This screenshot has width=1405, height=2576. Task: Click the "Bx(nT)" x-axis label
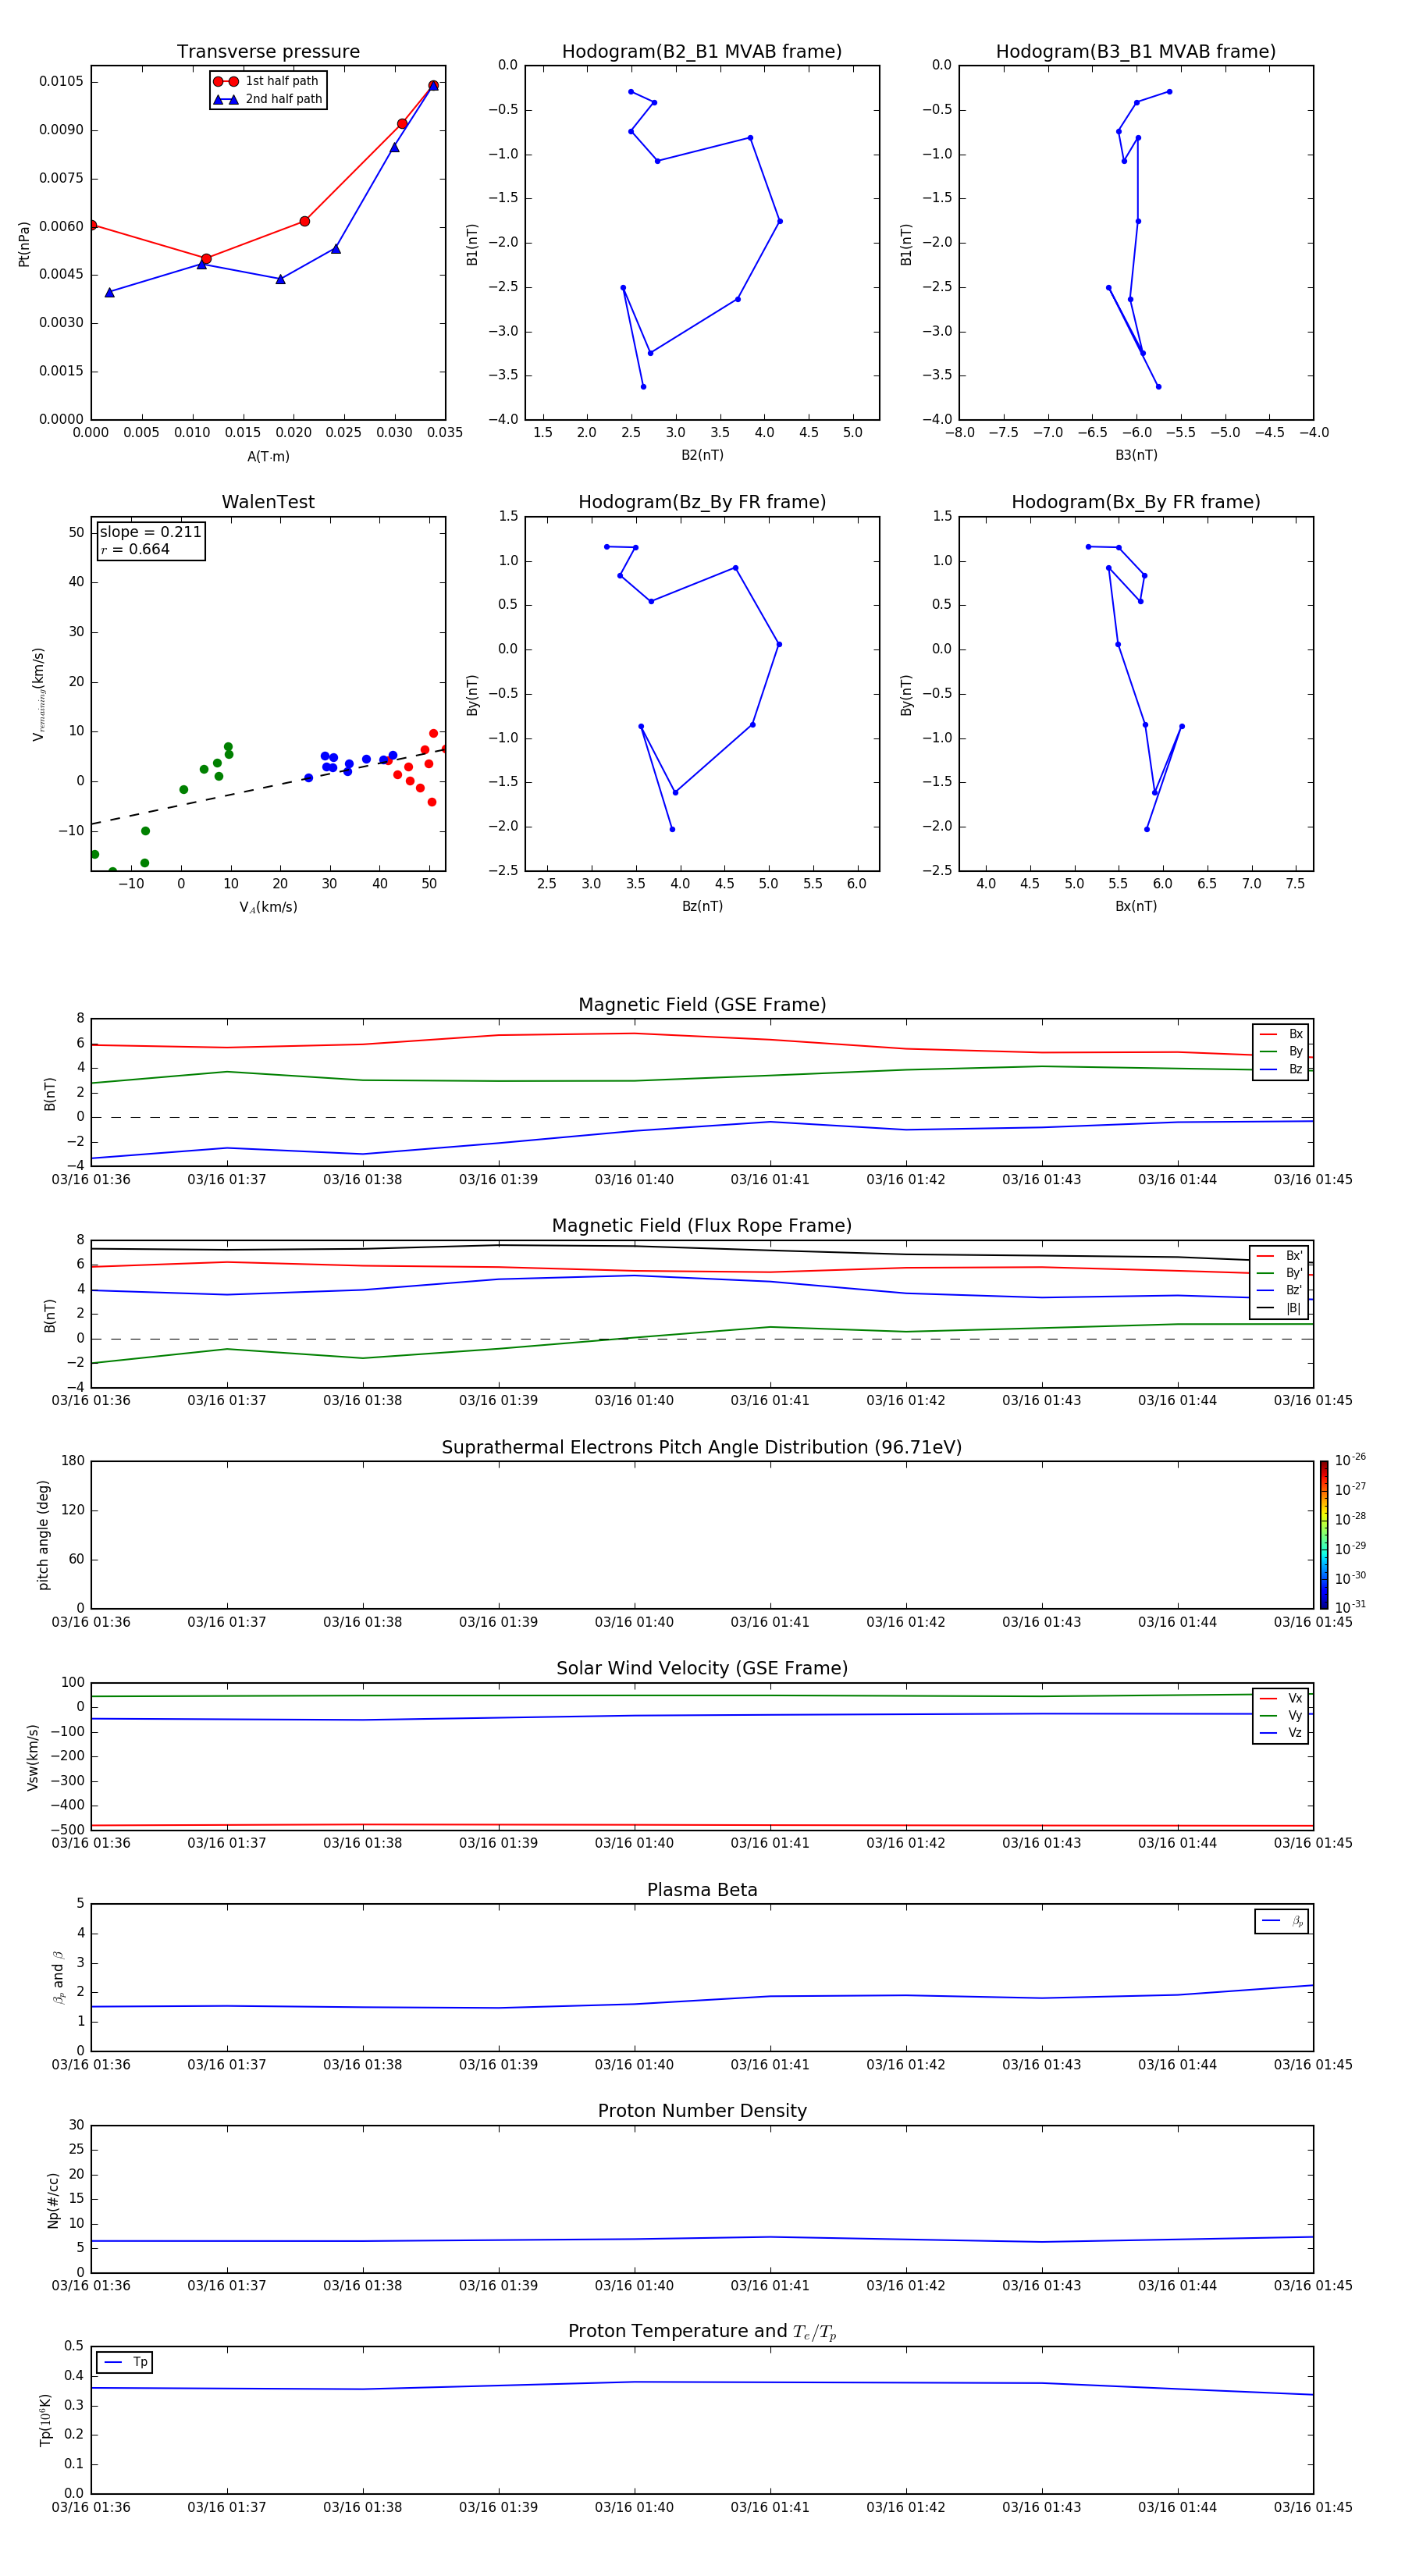(x=1136, y=906)
